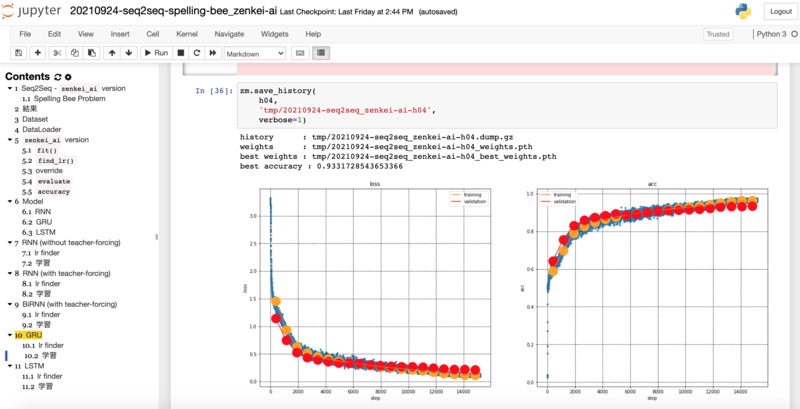Interrupt the kernel with the stop icon
This screenshot has height=409, width=800.
point(181,52)
